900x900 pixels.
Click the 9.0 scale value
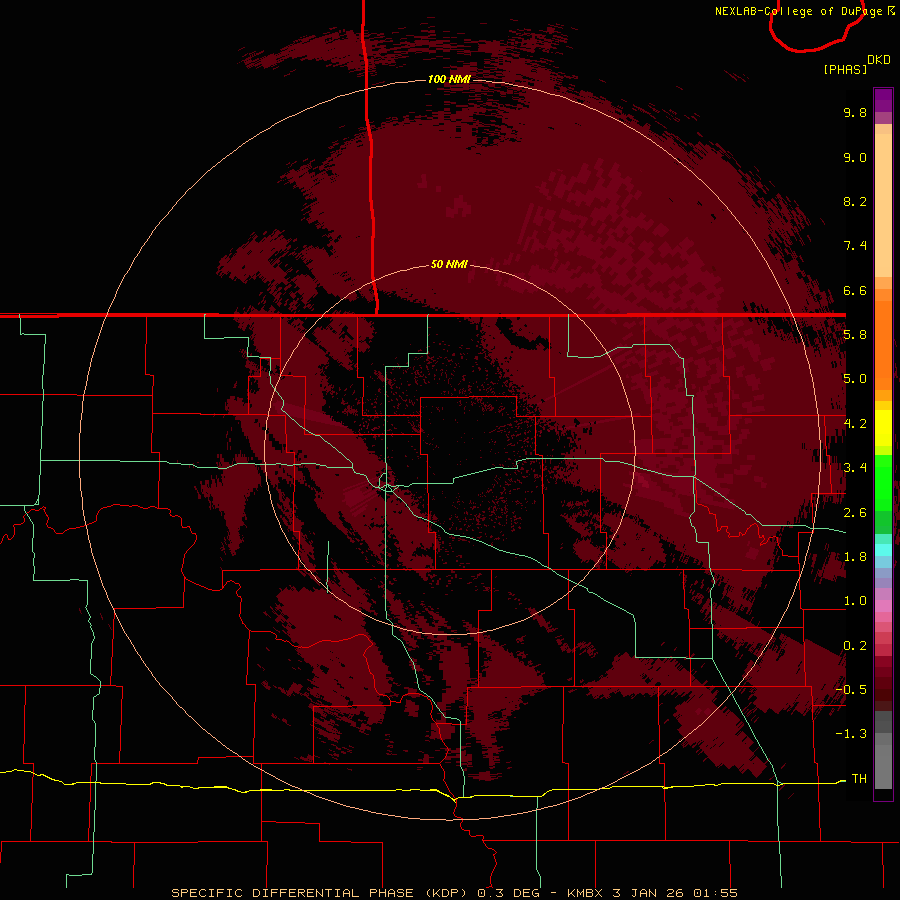coord(855,157)
